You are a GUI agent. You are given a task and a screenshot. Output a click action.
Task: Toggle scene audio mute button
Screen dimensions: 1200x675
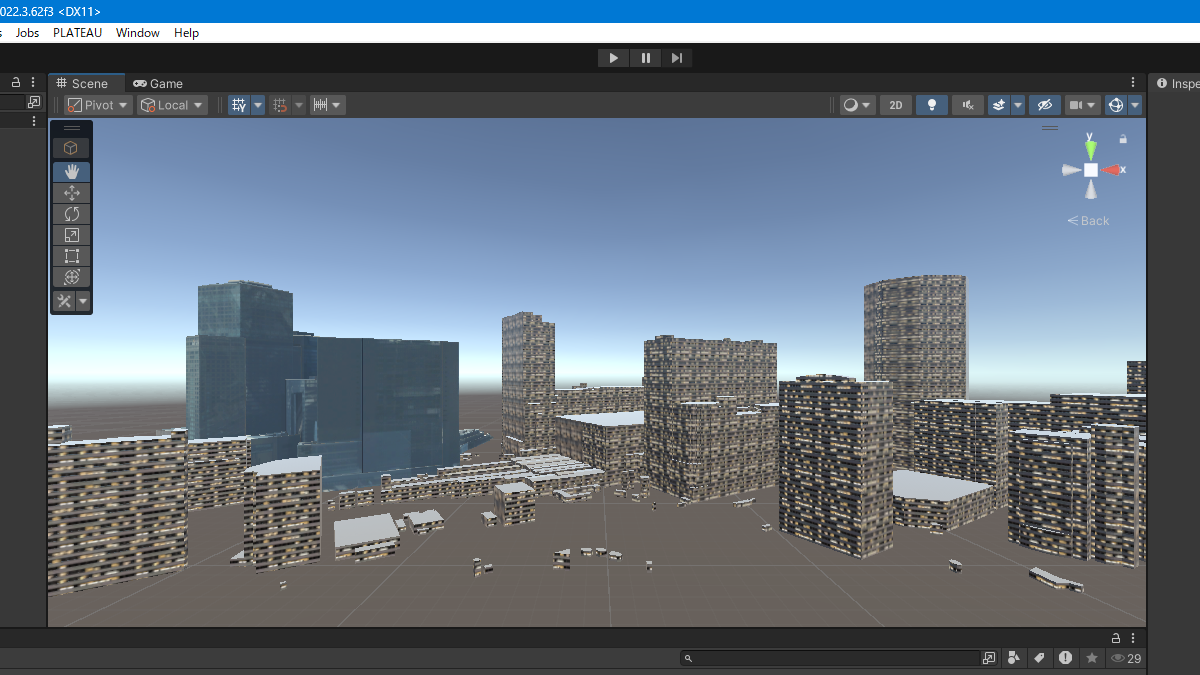(x=967, y=105)
